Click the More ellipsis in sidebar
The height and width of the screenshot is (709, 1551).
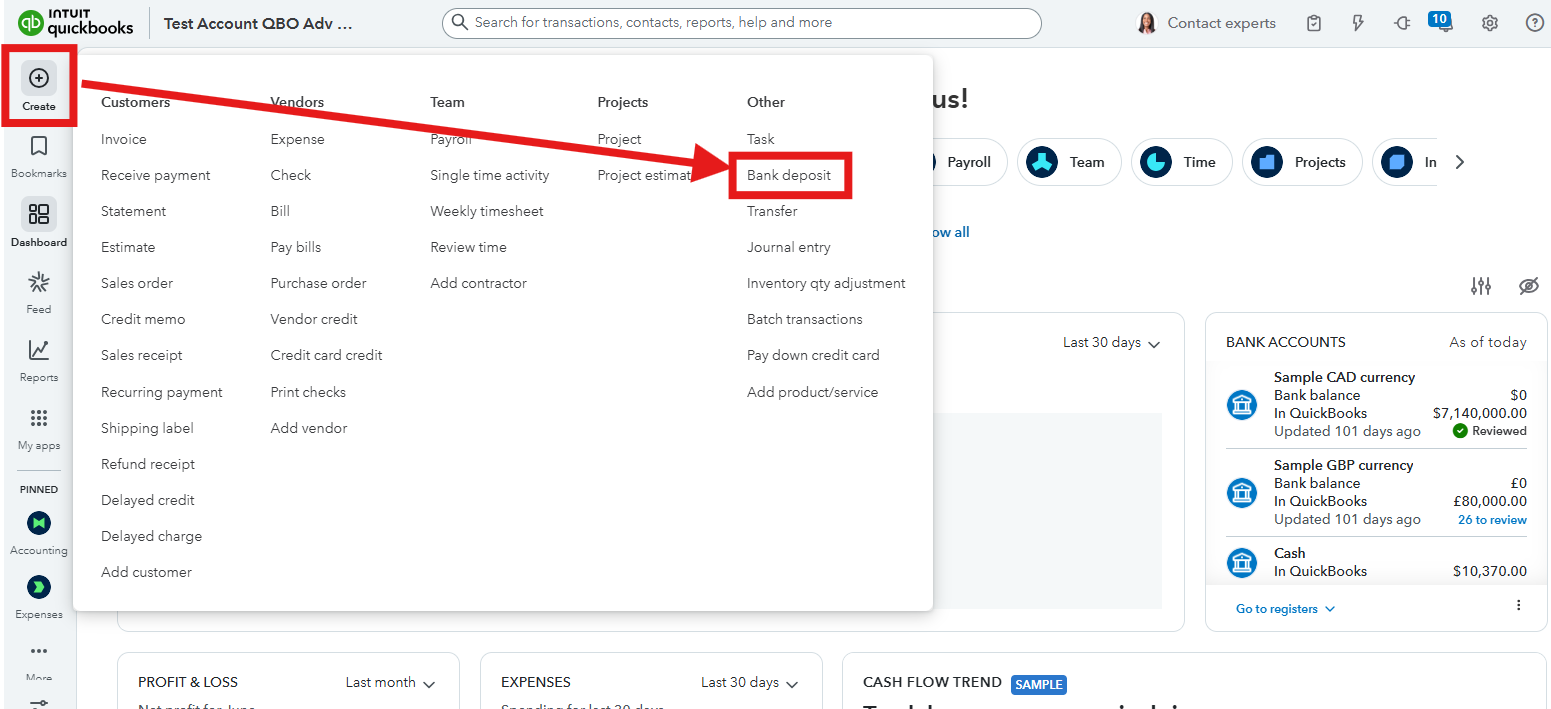39,651
